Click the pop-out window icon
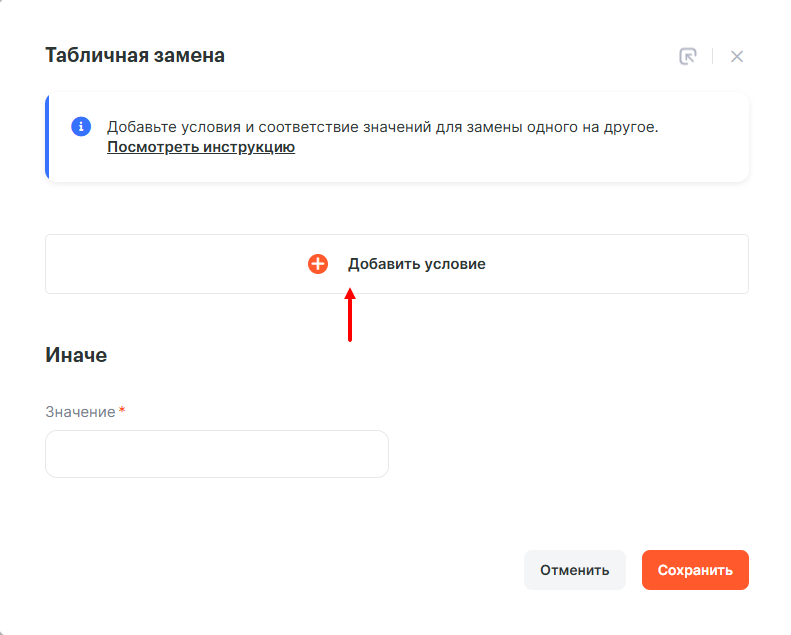Image resolution: width=791 pixels, height=635 pixels. (x=688, y=56)
